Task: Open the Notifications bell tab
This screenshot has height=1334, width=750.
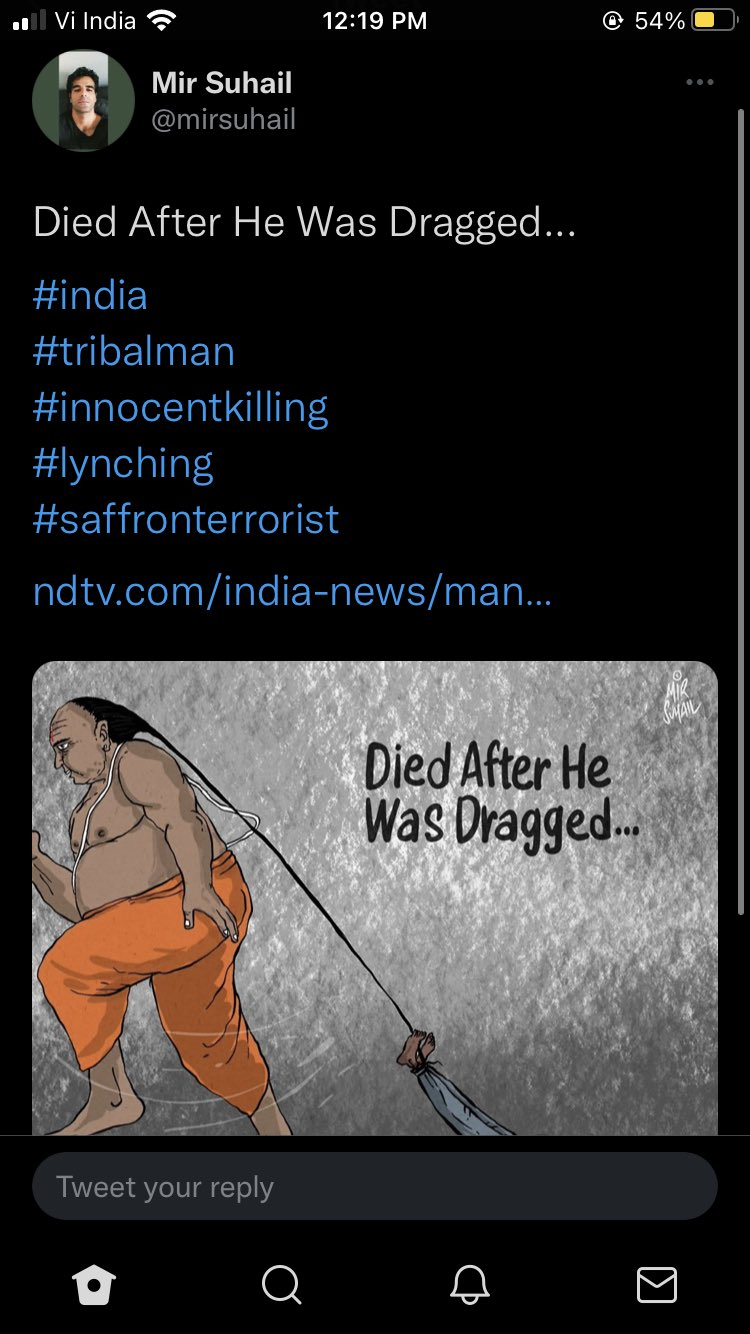Action: pos(469,1285)
